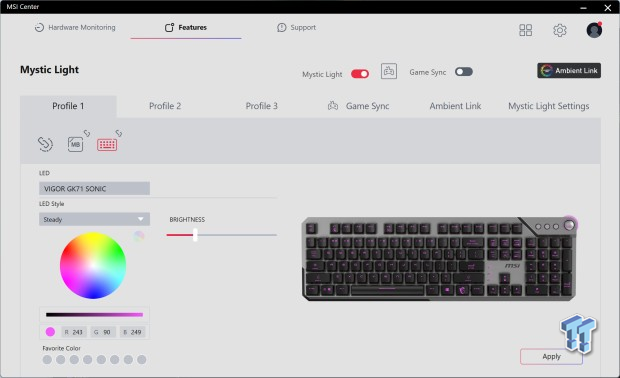Select the red keyboard device icon

[x=107, y=145]
